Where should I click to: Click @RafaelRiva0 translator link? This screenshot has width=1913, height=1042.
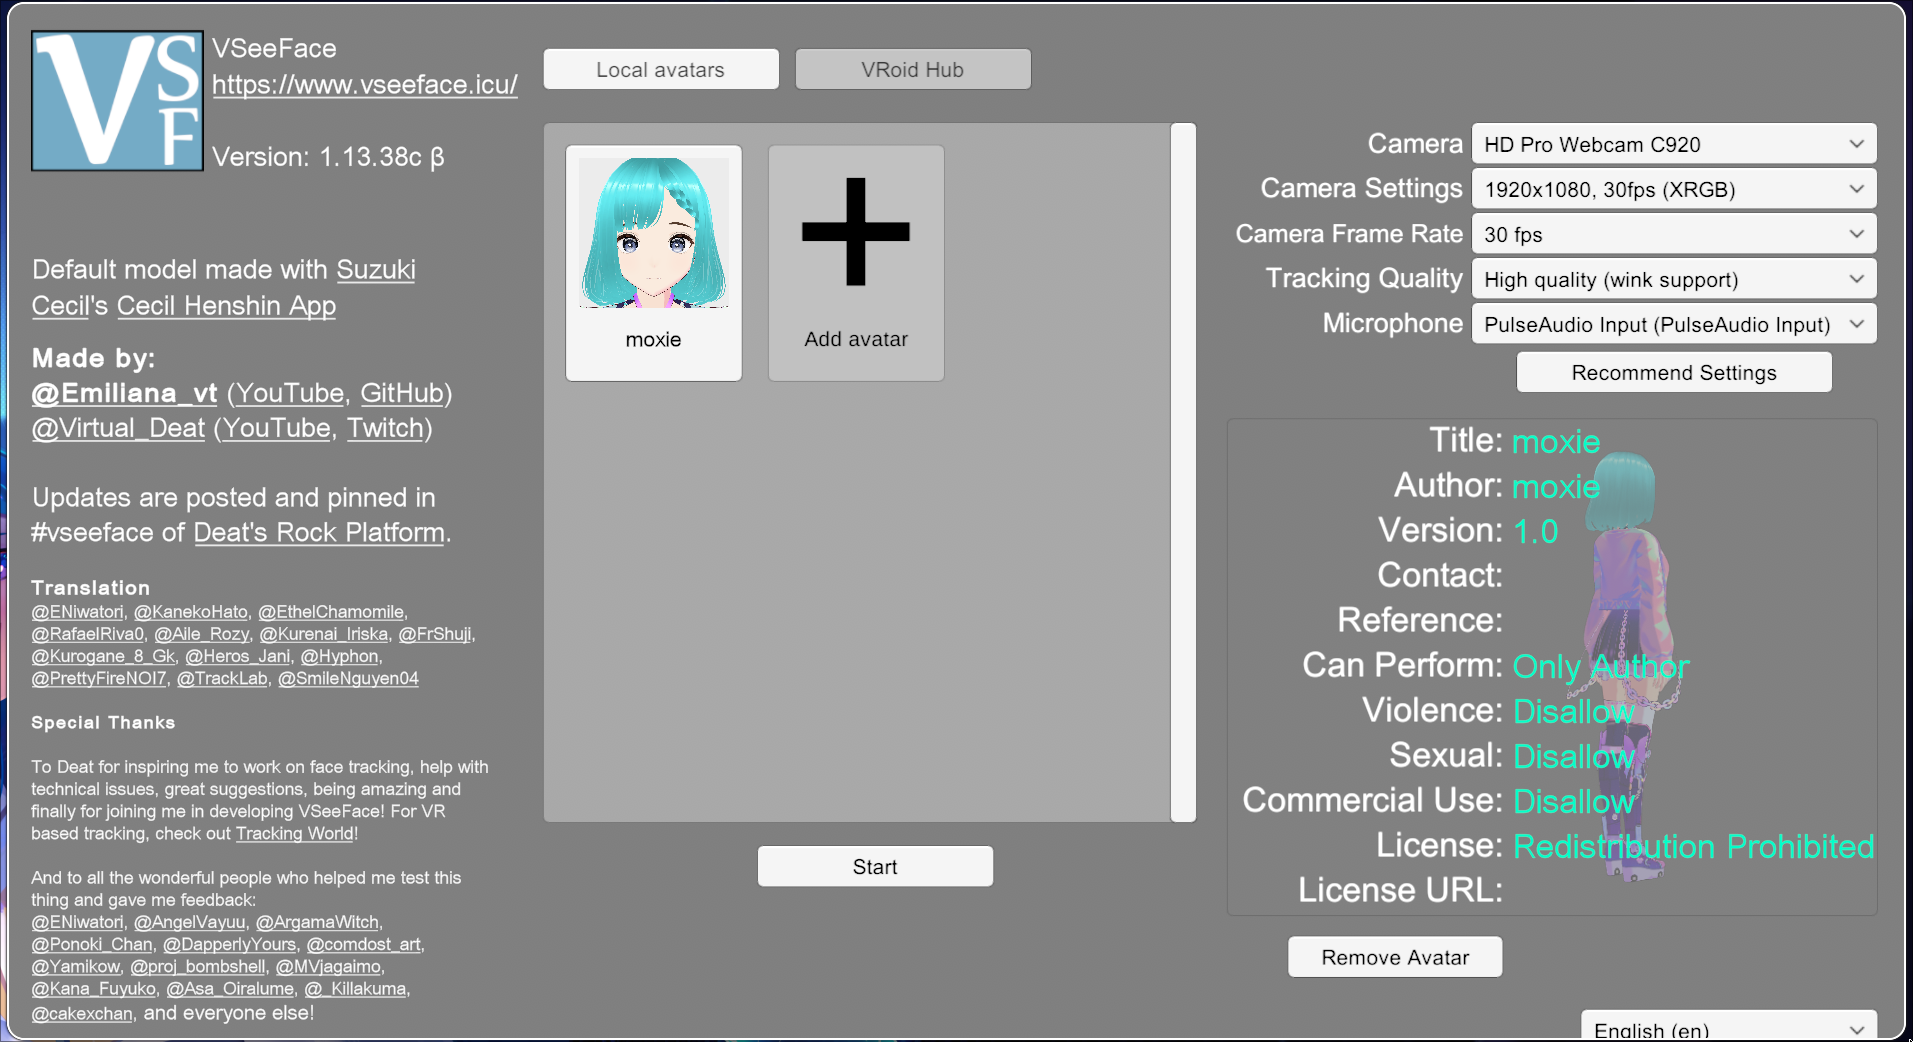[88, 634]
